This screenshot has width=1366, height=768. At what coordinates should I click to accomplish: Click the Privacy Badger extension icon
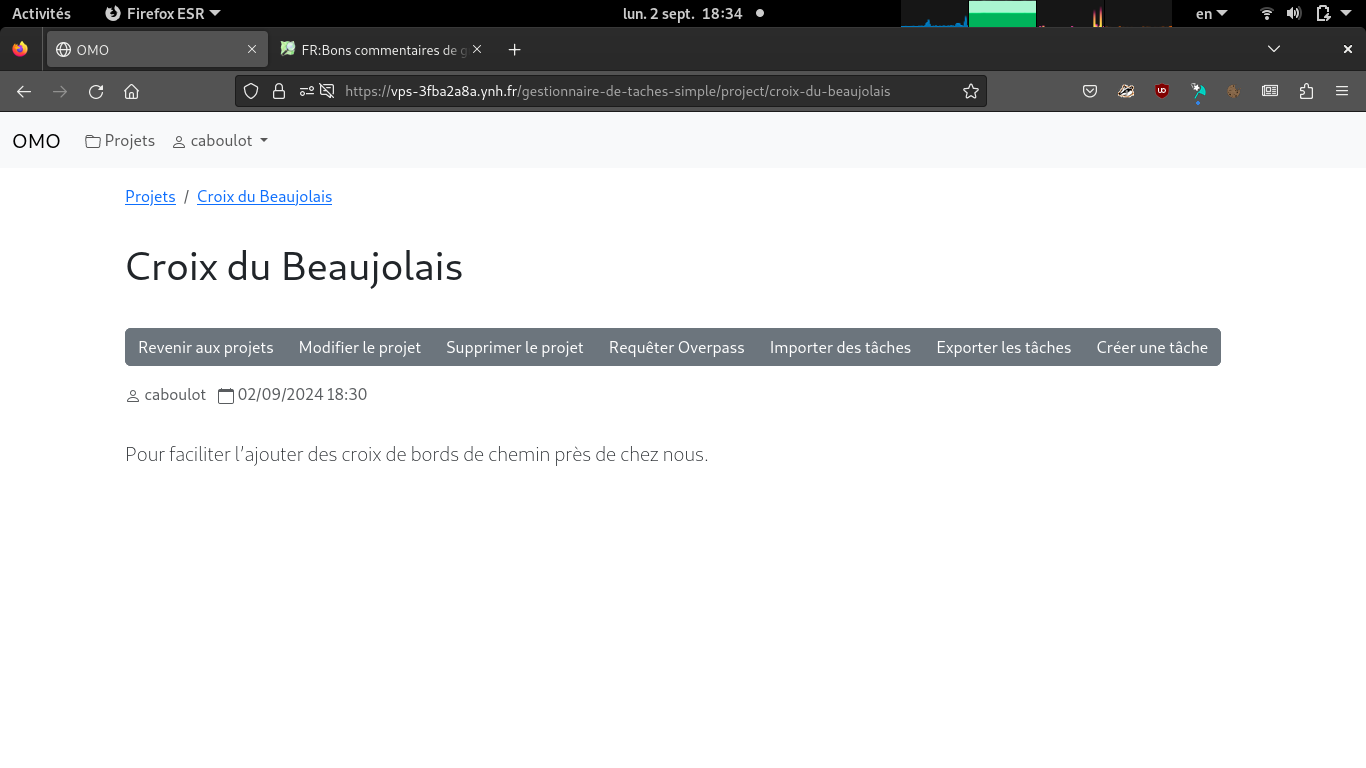click(1126, 91)
